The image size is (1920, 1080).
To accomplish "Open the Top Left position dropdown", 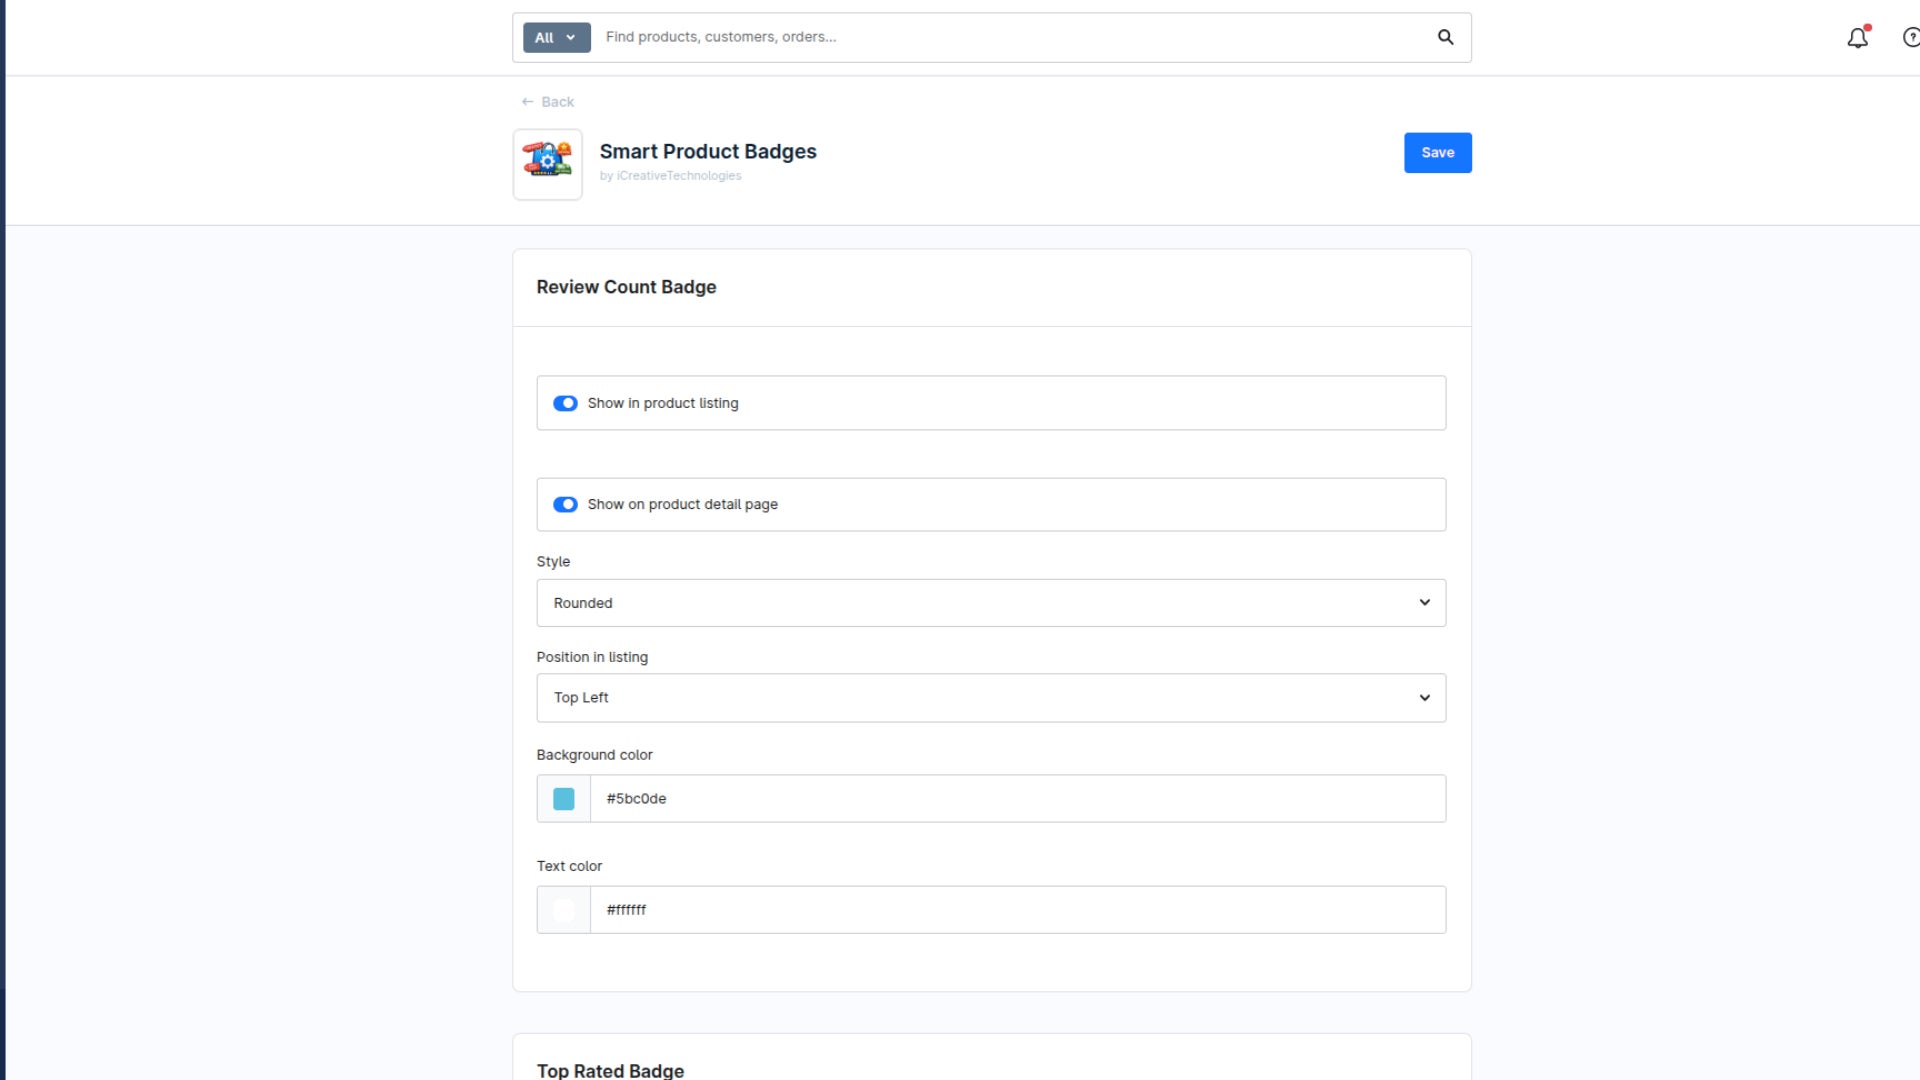I will point(991,698).
